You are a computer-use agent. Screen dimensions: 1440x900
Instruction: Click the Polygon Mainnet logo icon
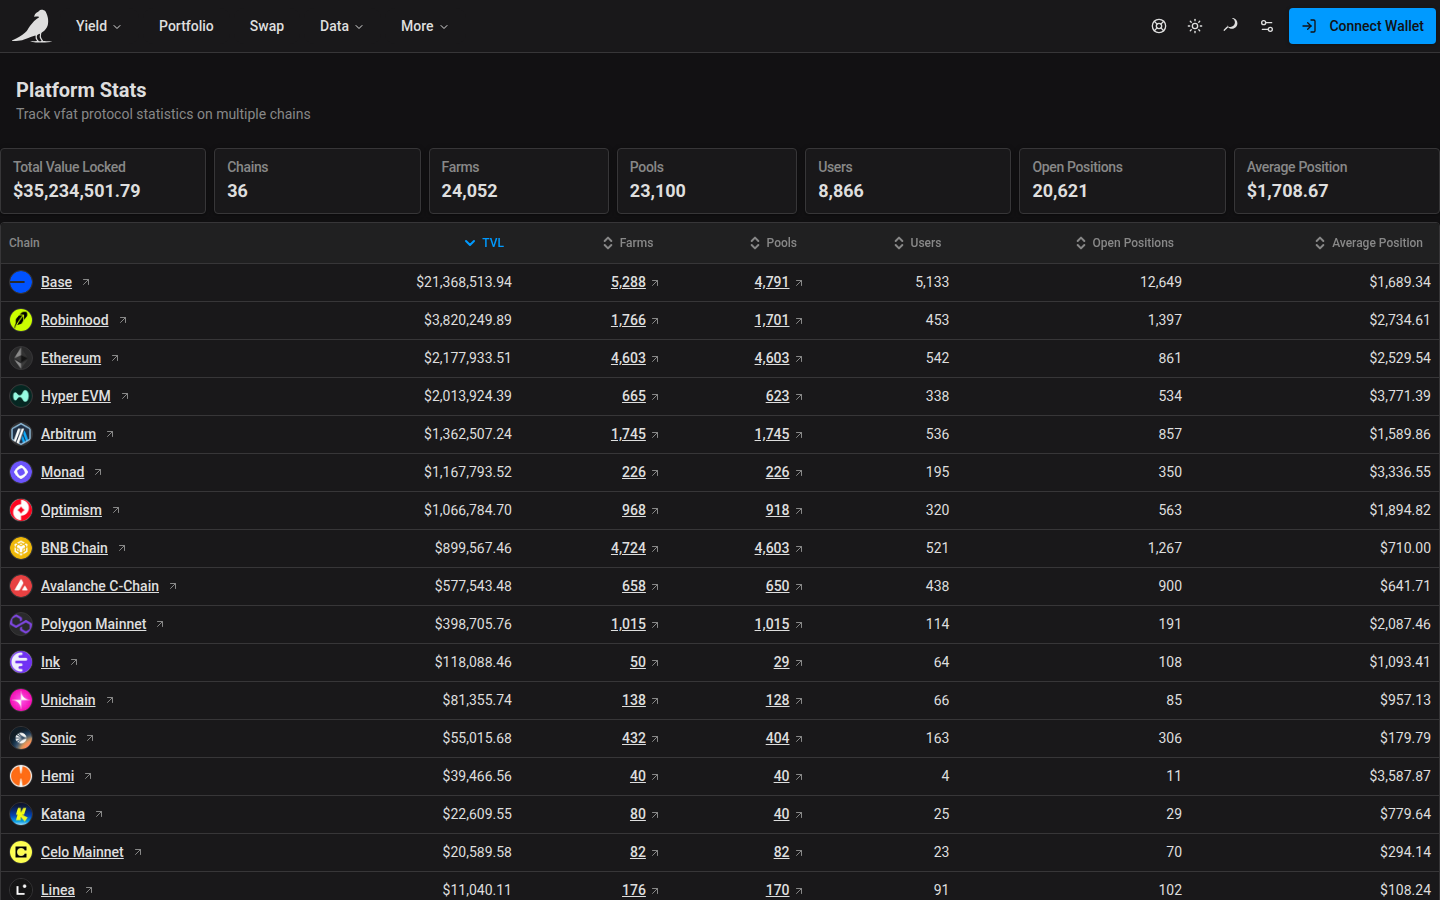(21, 624)
